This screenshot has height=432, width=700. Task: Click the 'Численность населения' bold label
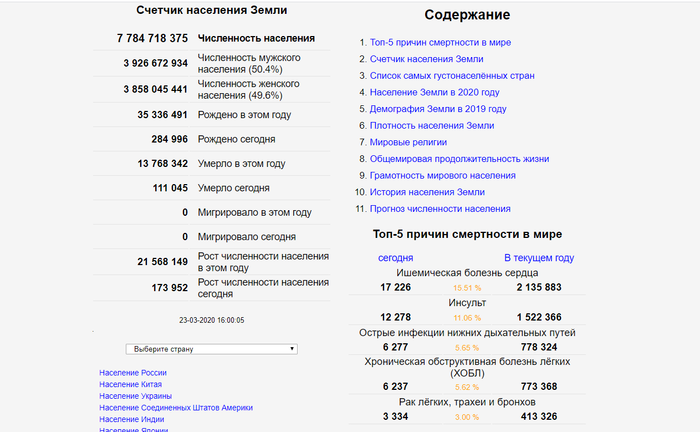coord(256,38)
